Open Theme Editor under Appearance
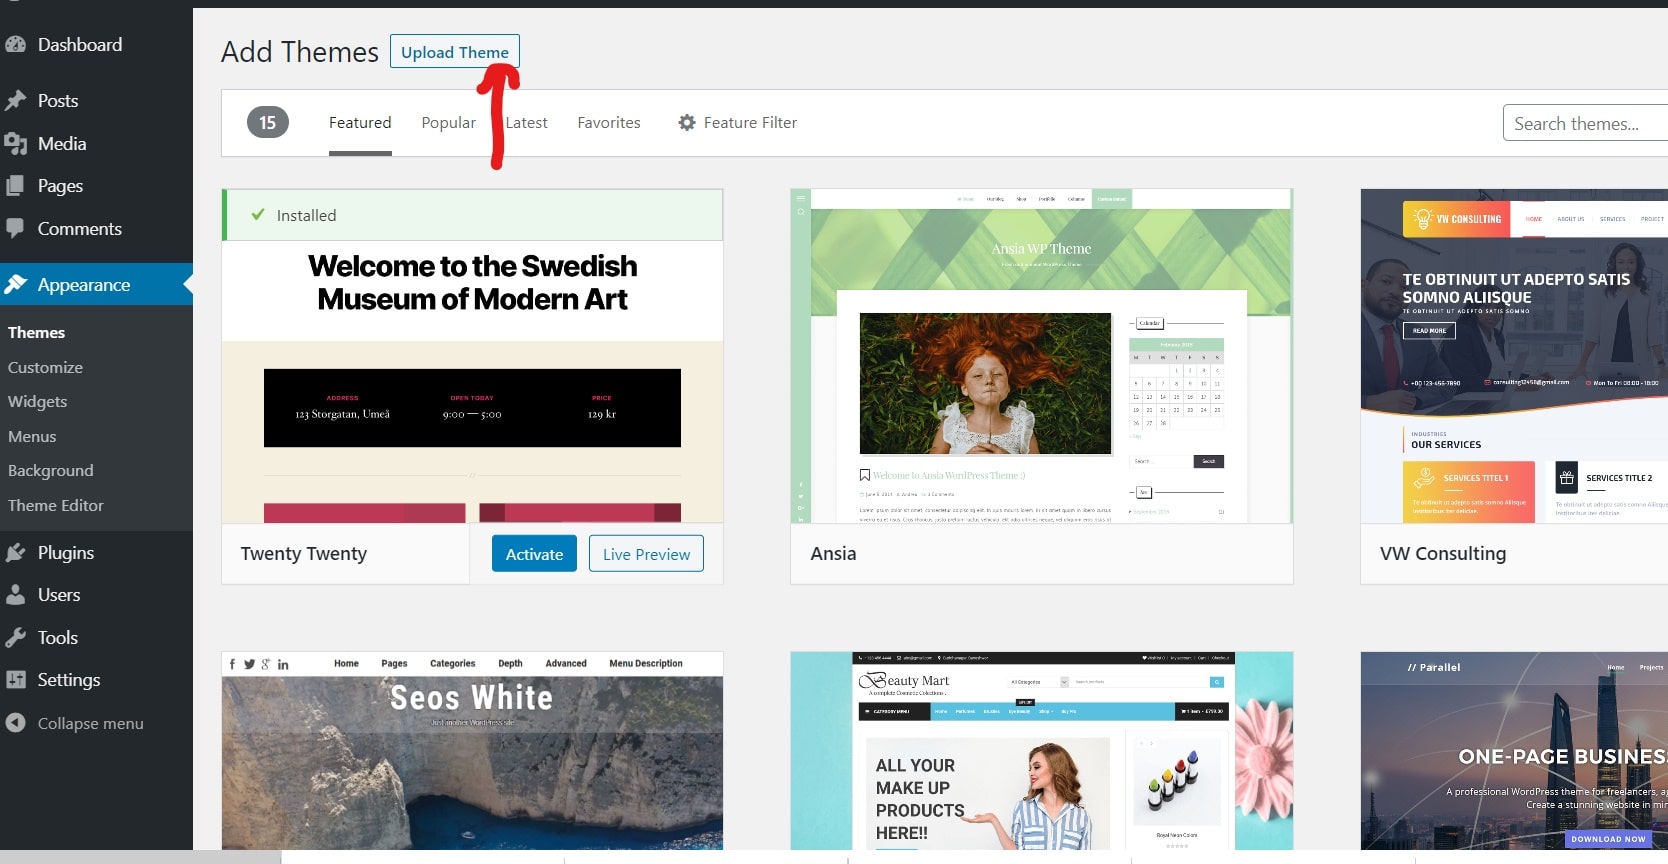Image resolution: width=1668 pixels, height=864 pixels. [56, 506]
